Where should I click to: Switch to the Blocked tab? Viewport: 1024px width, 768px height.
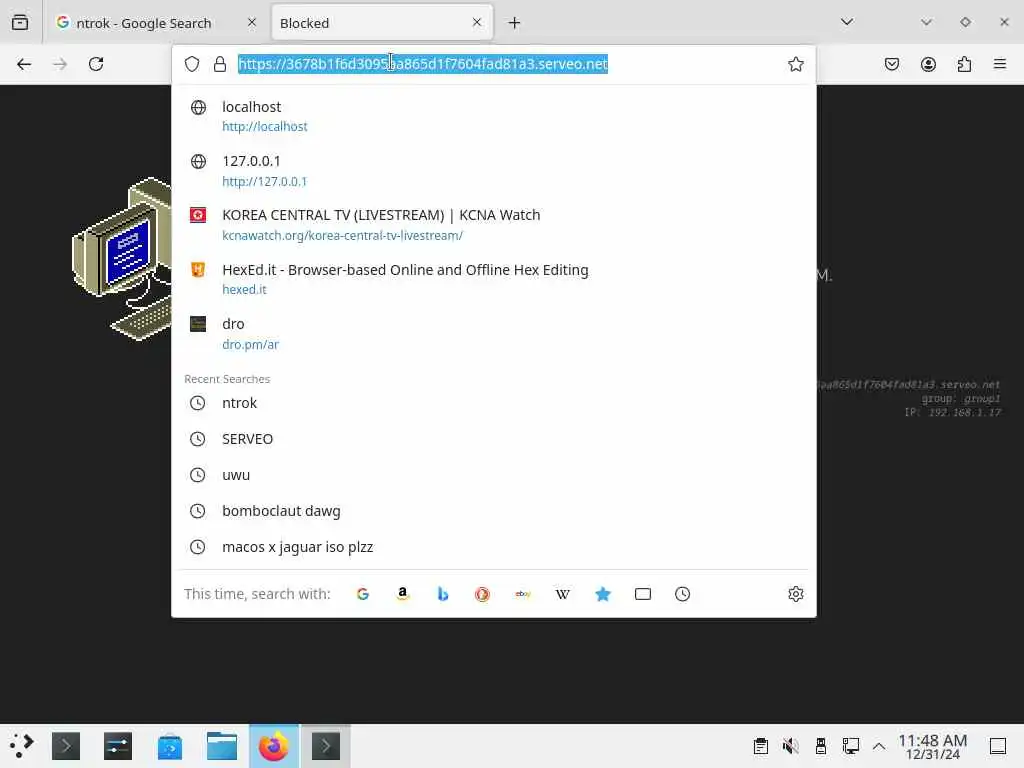(382, 23)
